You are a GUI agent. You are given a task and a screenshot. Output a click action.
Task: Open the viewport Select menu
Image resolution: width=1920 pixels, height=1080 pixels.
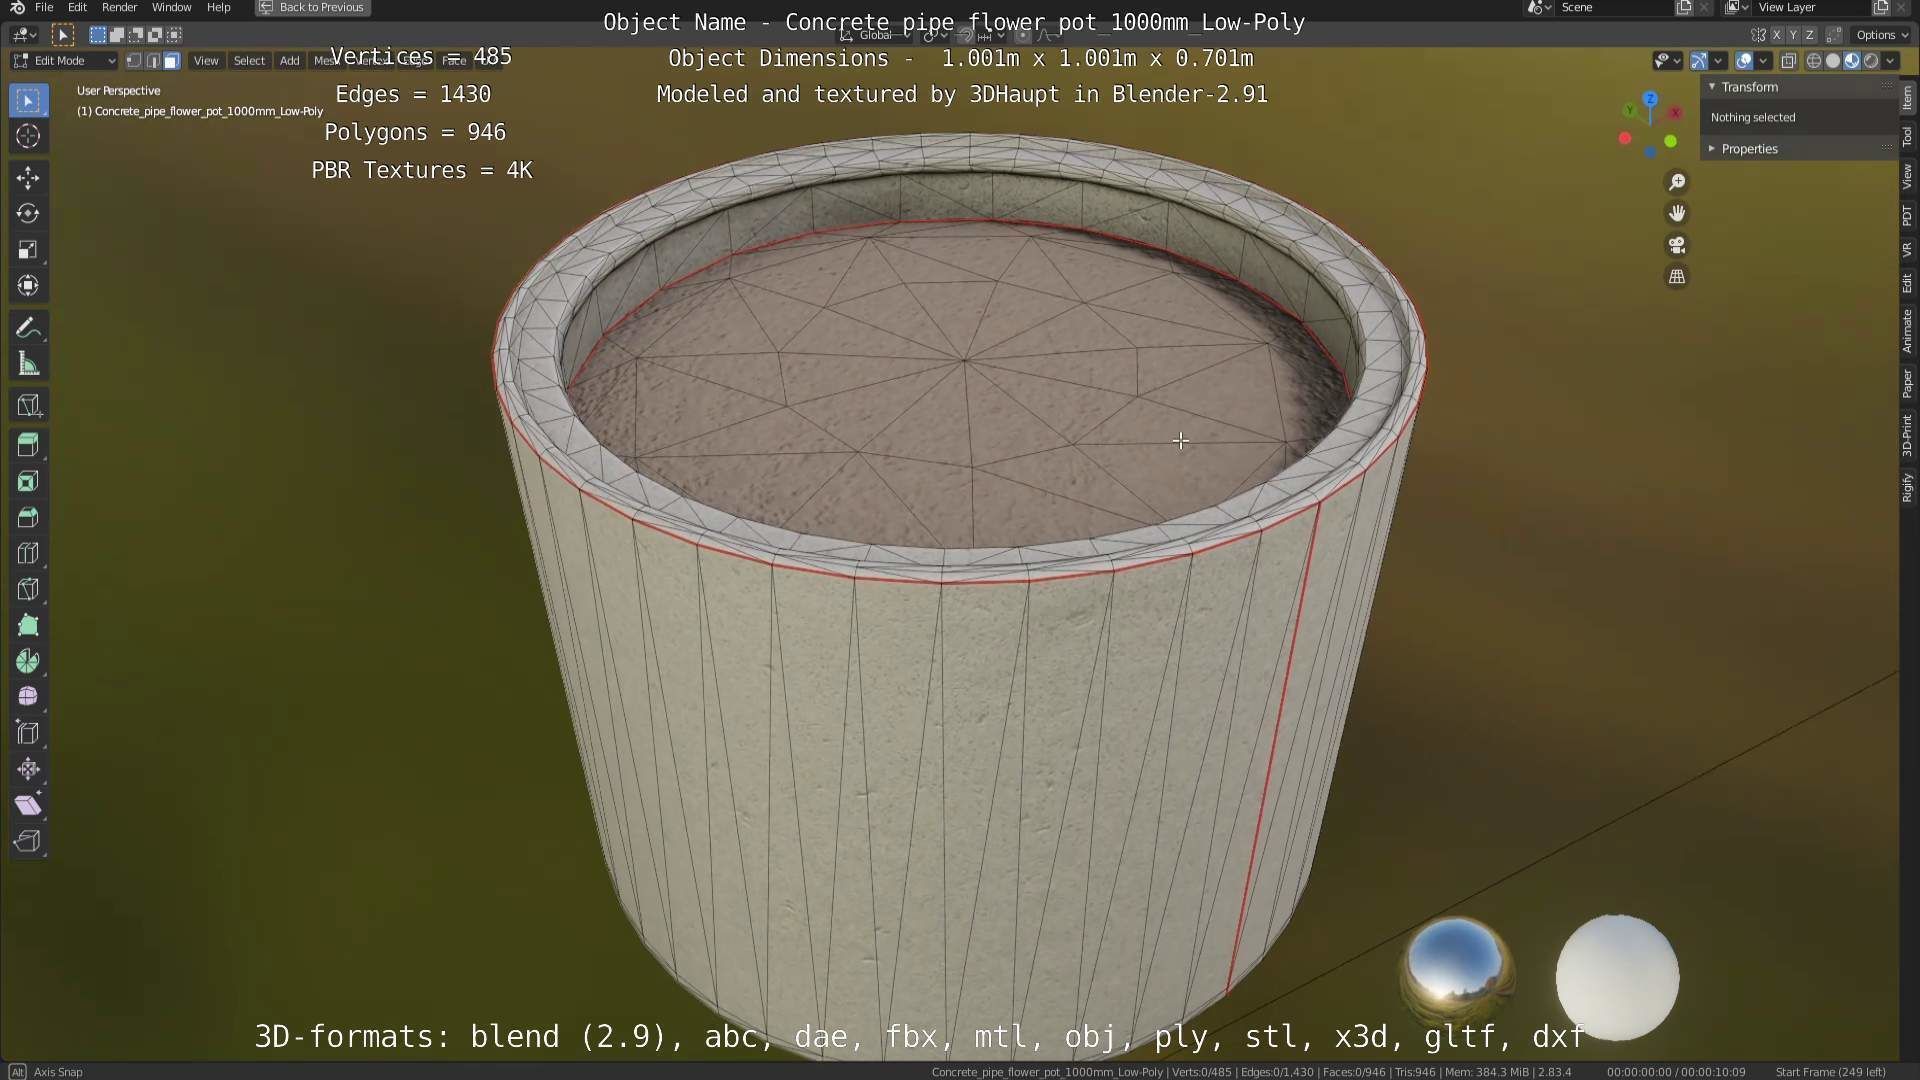click(x=249, y=61)
